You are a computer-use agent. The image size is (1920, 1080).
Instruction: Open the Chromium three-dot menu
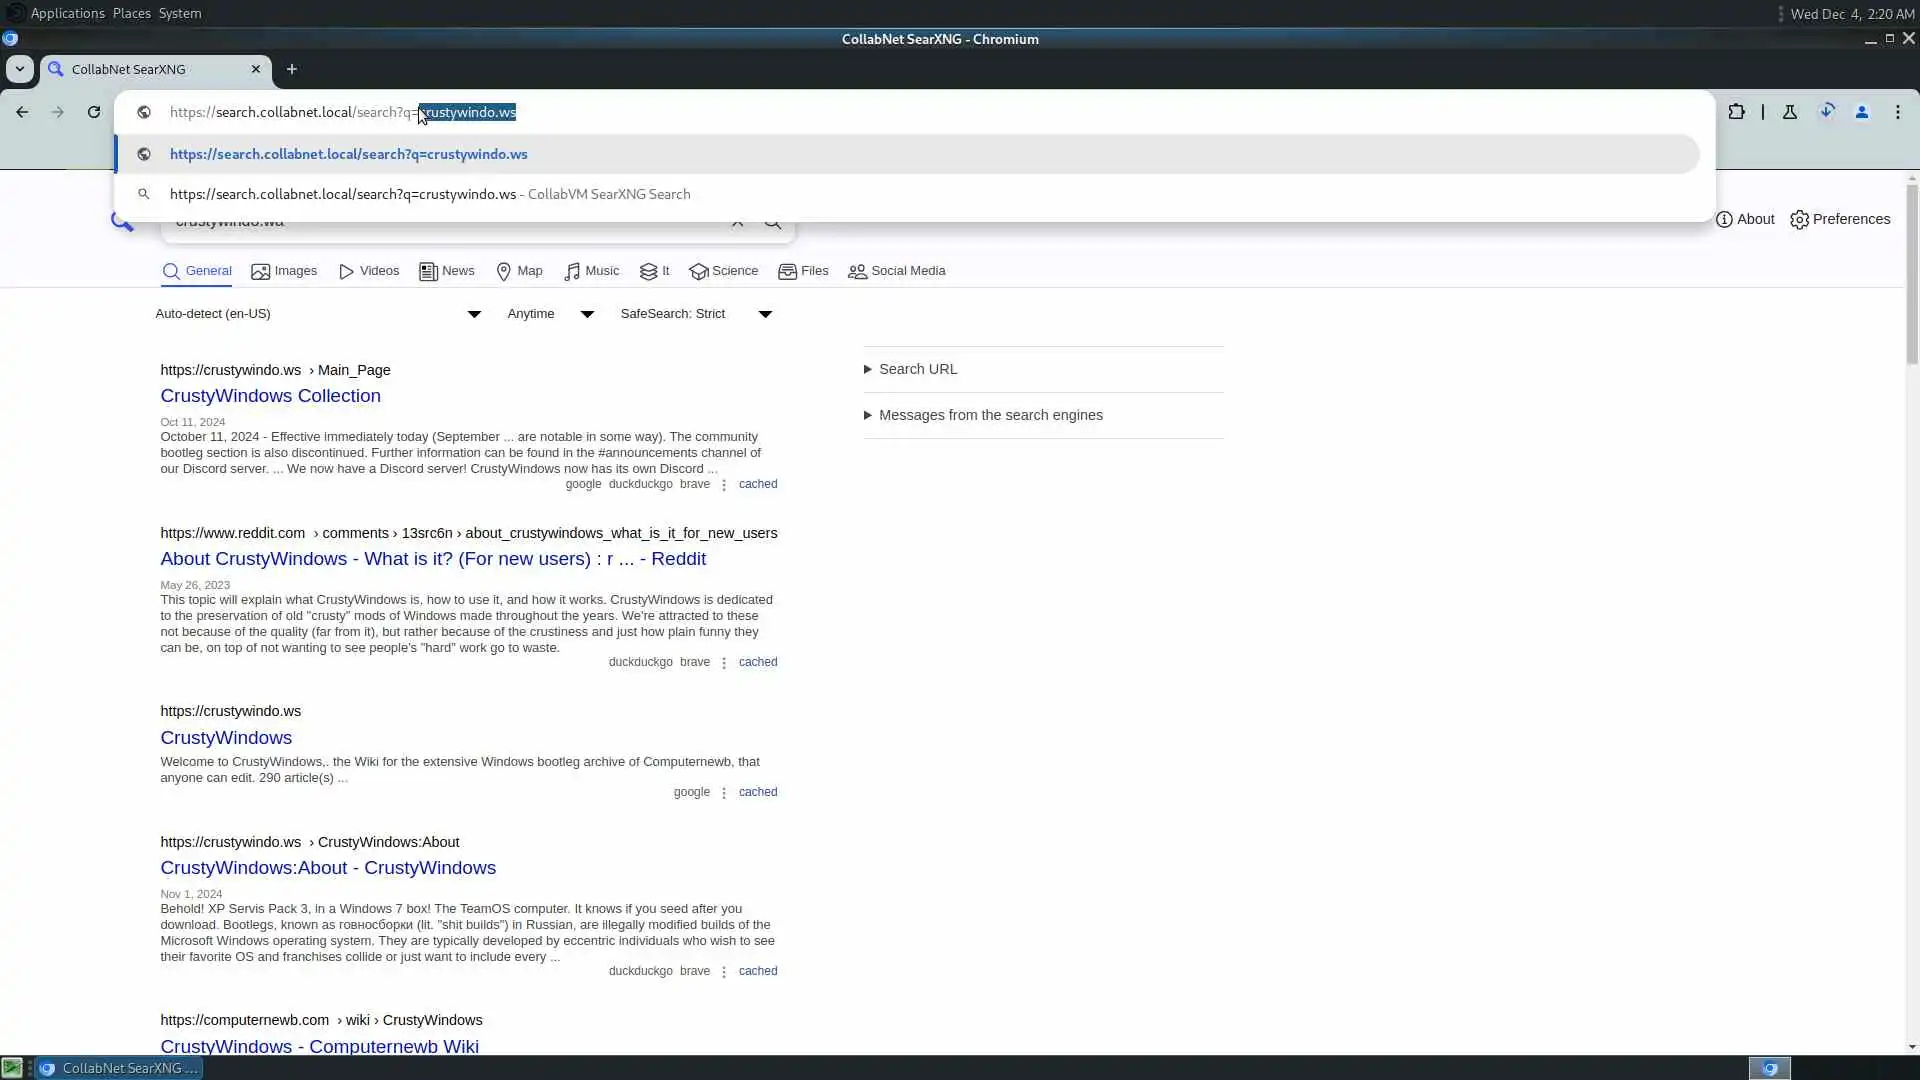1897,112
